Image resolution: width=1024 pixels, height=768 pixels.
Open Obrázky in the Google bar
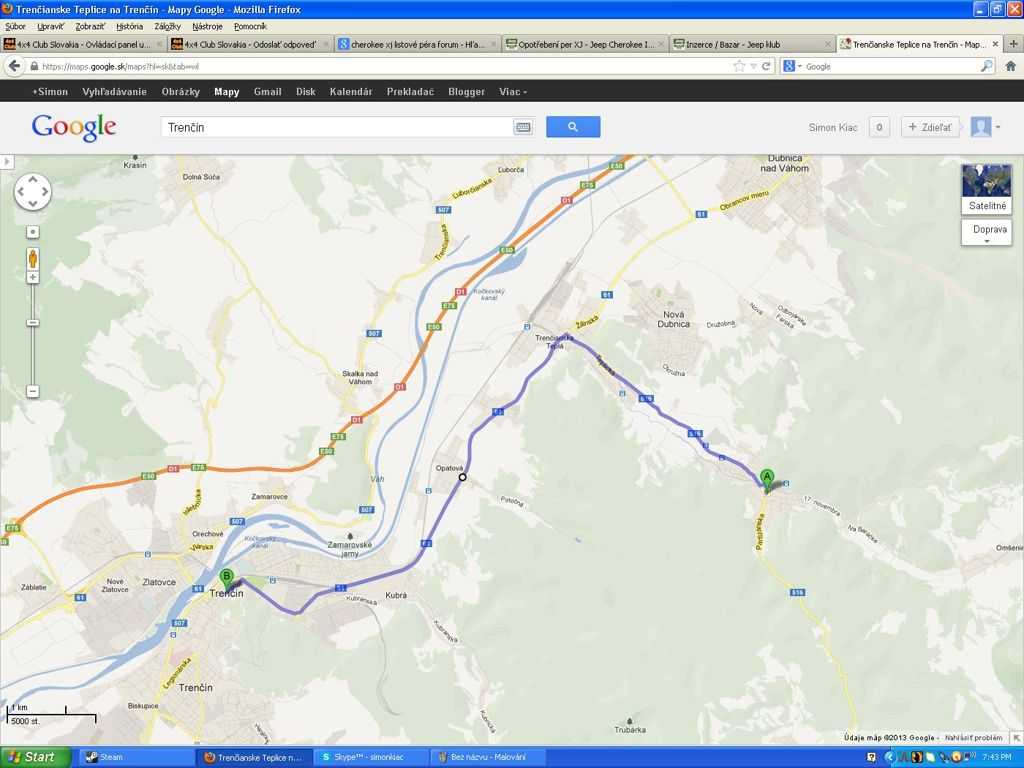pyautogui.click(x=180, y=91)
